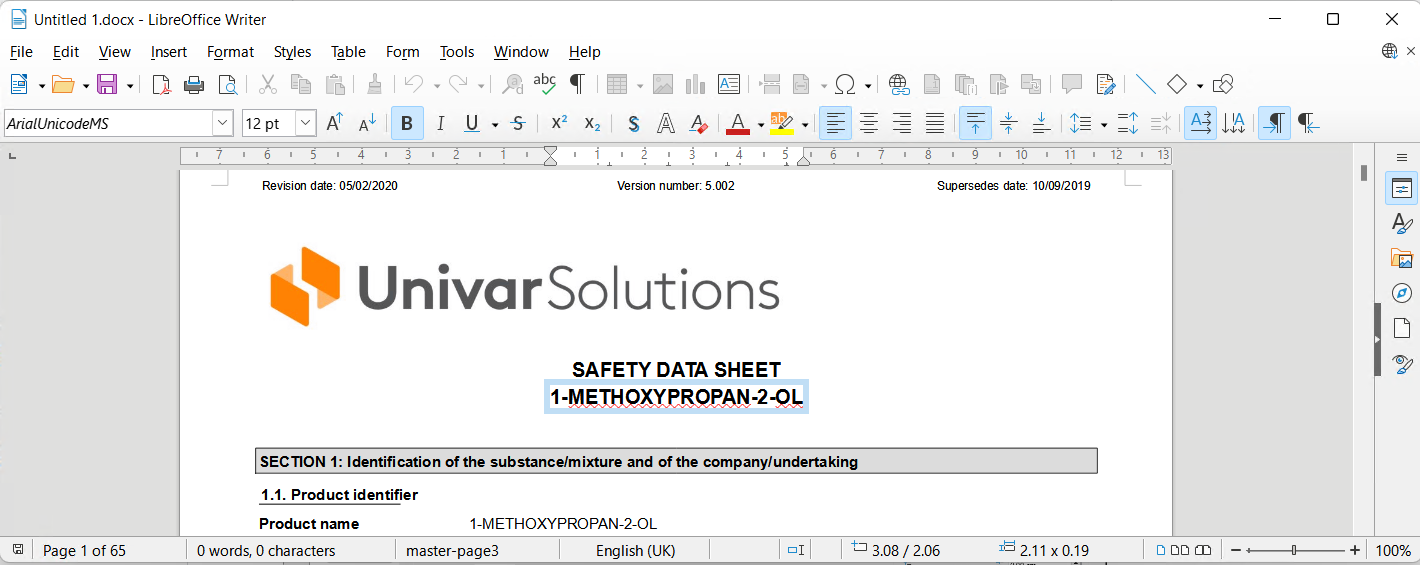The width and height of the screenshot is (1420, 565).
Task: Click the word count status field
Action: tap(266, 550)
